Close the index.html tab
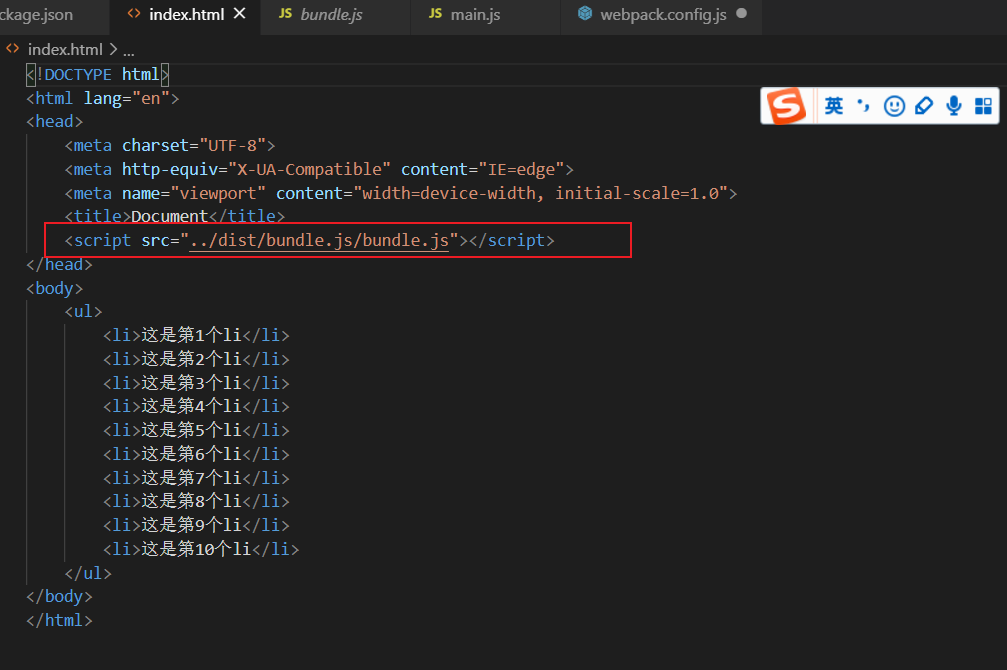 coord(240,13)
